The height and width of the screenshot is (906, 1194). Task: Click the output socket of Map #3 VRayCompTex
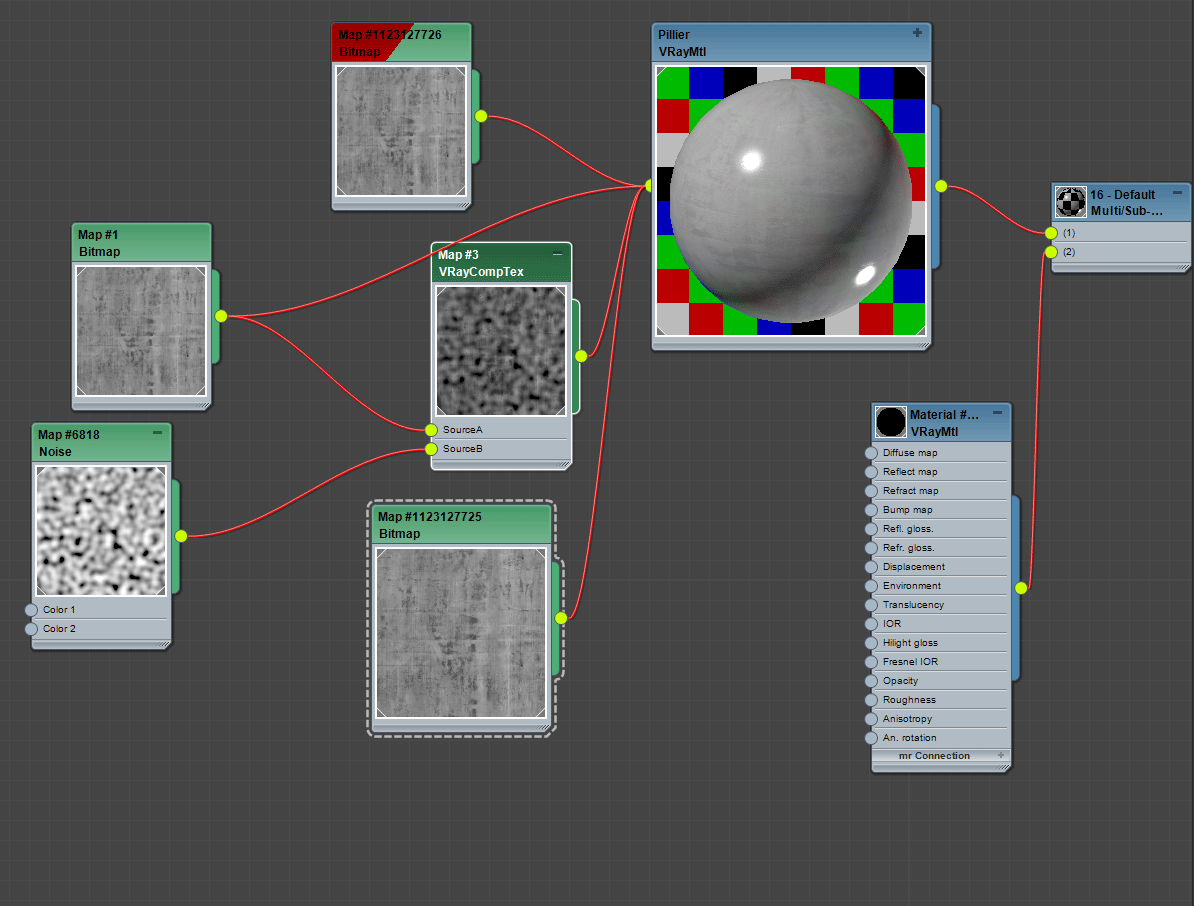click(x=581, y=356)
